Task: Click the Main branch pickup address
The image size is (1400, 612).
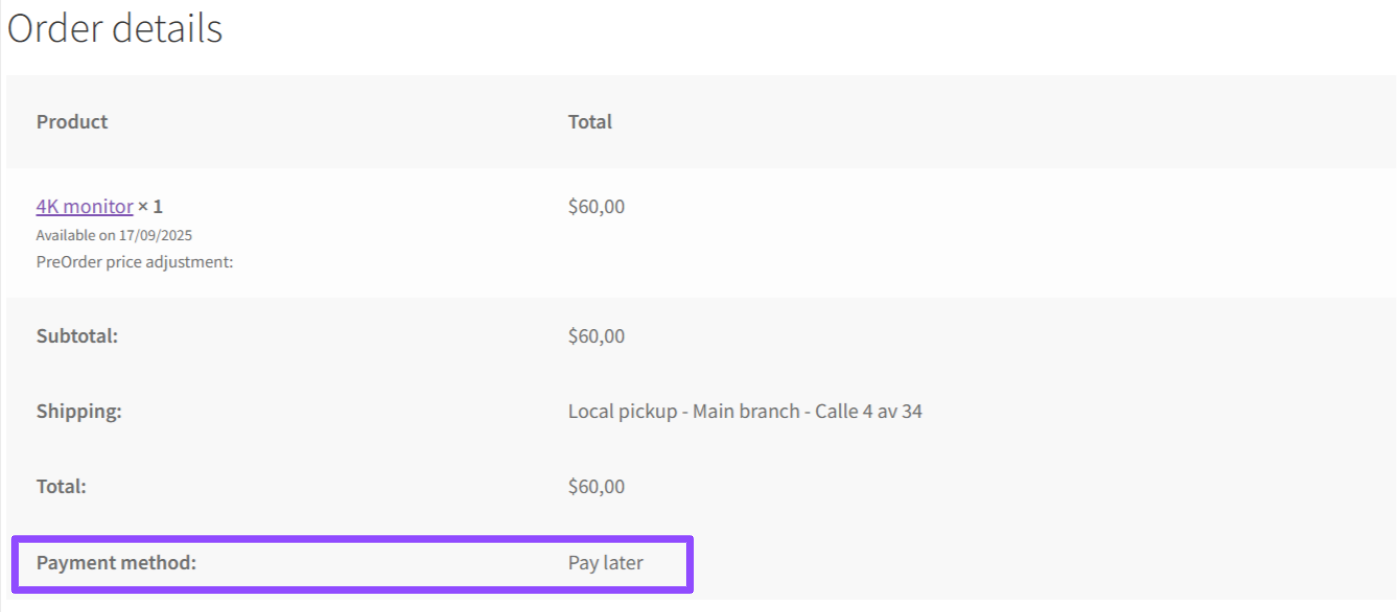Action: click(x=772, y=411)
